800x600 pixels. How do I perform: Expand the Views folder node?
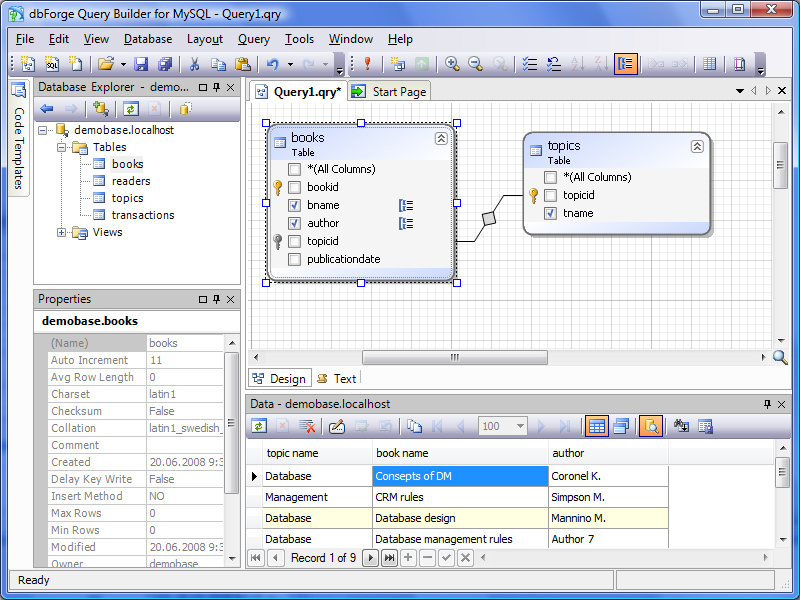click(x=61, y=233)
